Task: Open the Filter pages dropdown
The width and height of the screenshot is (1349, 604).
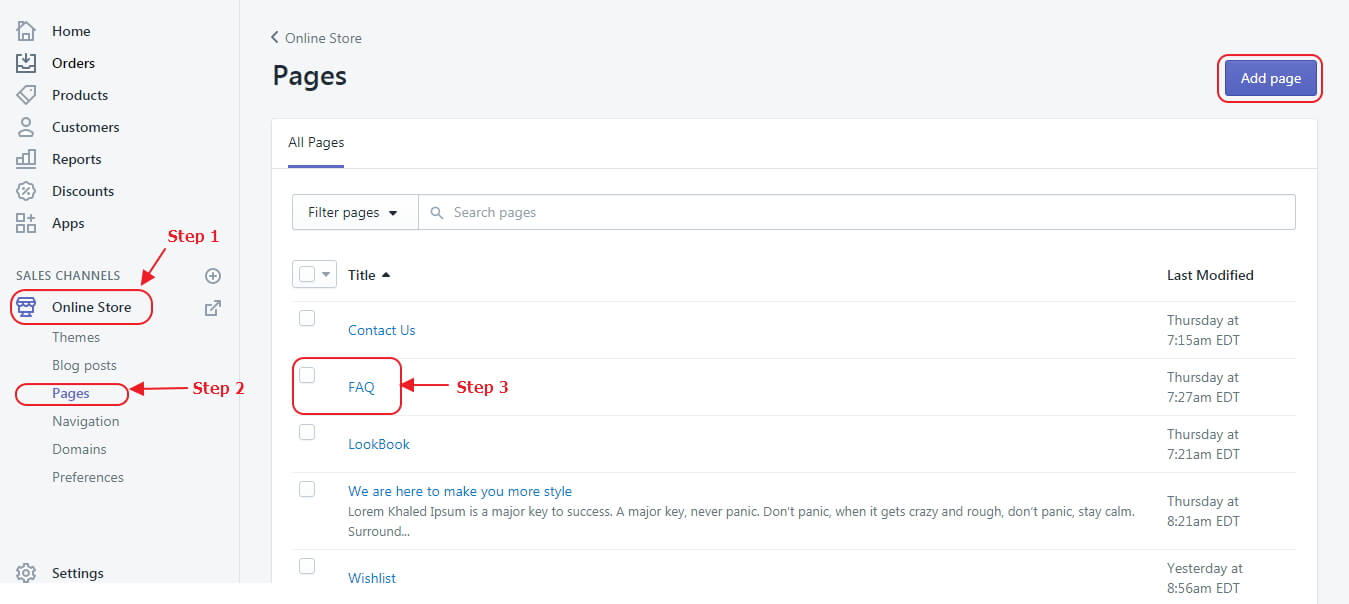Action: click(x=355, y=212)
